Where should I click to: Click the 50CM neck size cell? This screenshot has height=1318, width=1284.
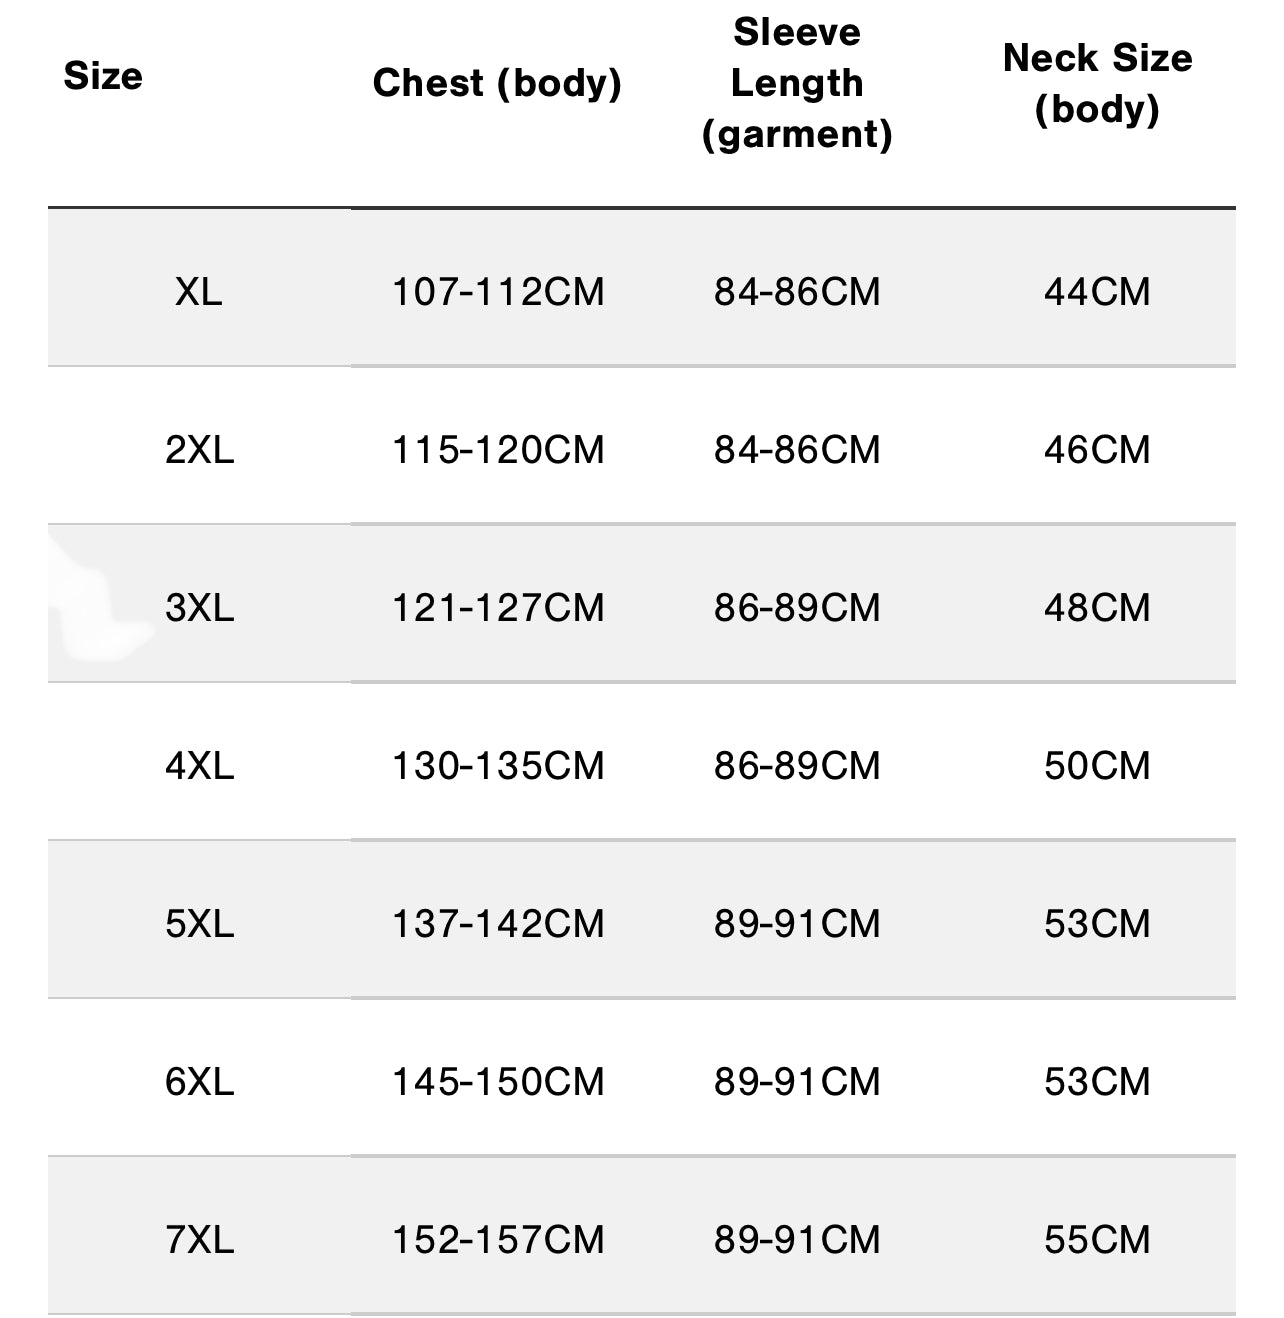(x=1097, y=766)
